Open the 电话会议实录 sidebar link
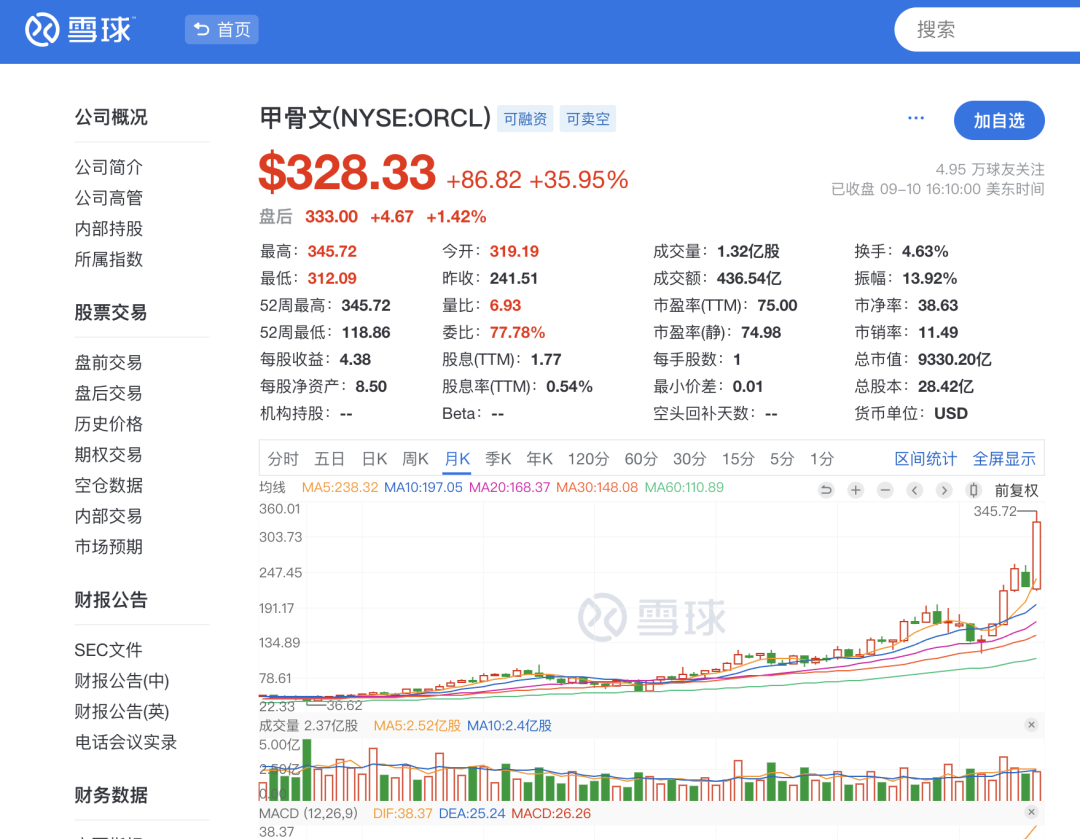Image resolution: width=1080 pixels, height=839 pixels. tap(126, 742)
